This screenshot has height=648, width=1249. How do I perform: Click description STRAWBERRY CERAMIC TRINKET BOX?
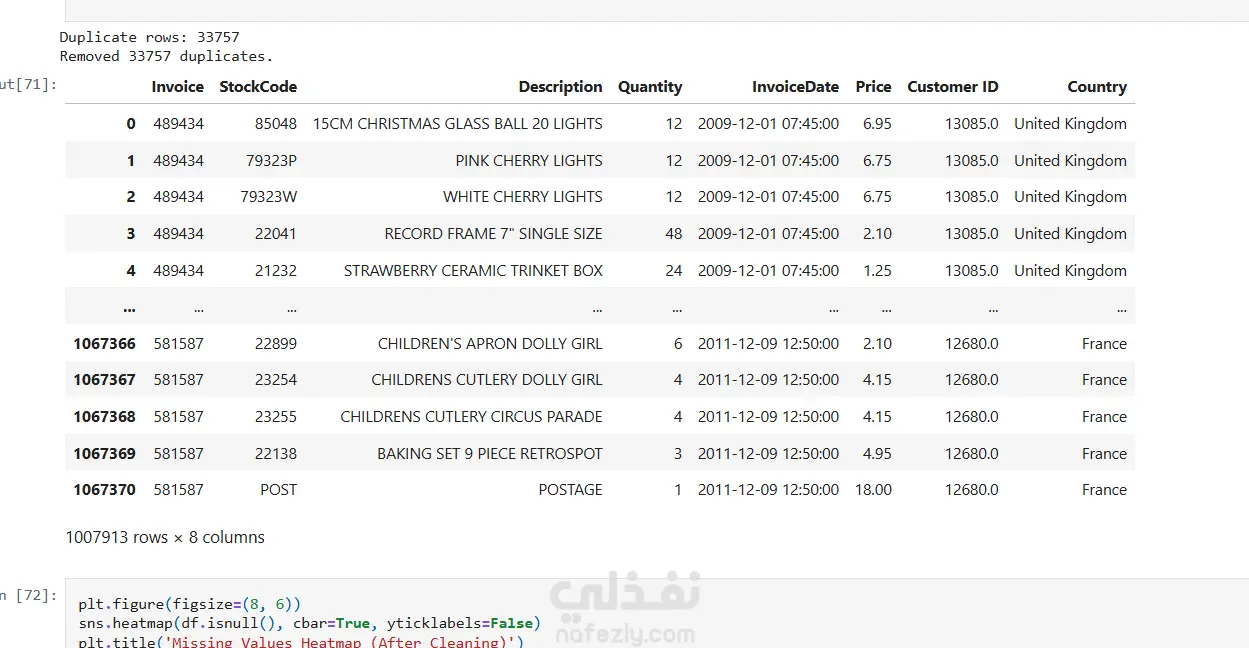click(x=473, y=271)
